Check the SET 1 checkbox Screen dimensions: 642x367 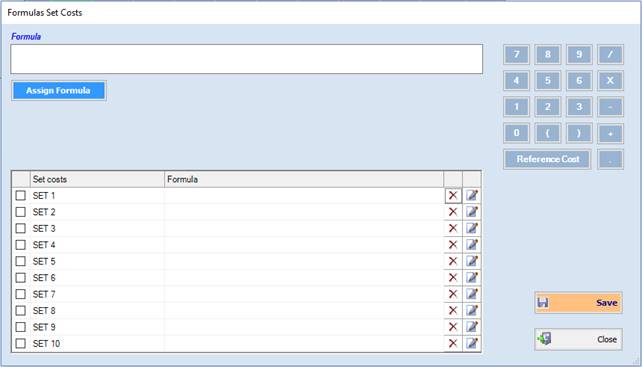(20, 195)
